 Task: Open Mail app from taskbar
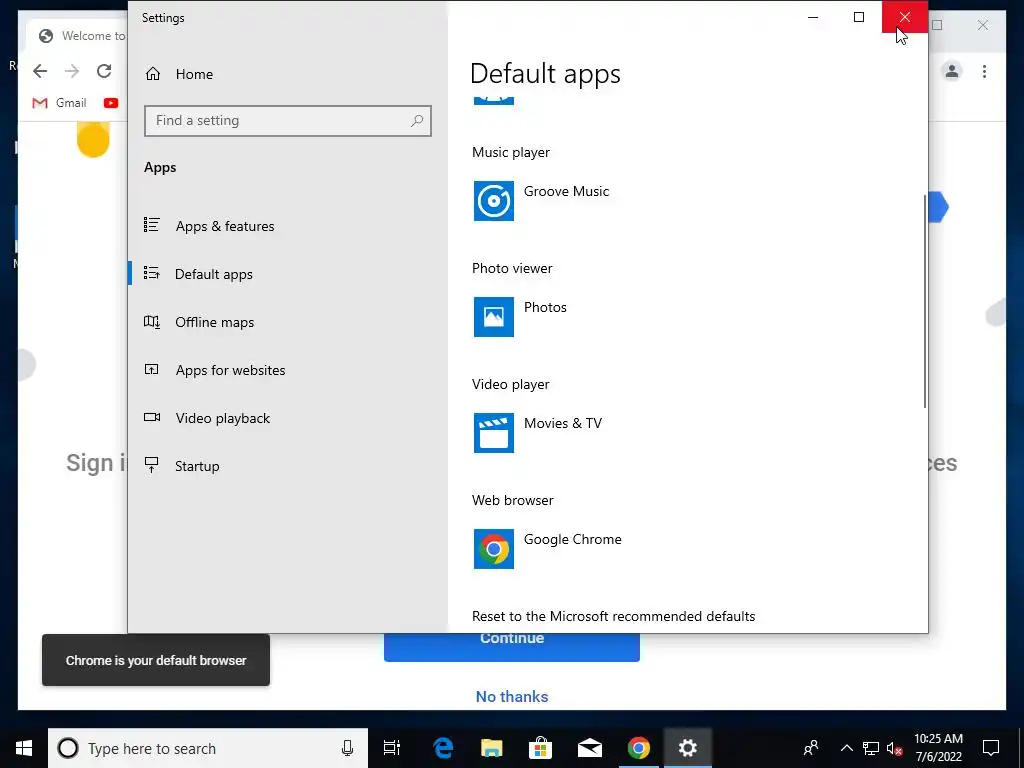tap(590, 748)
